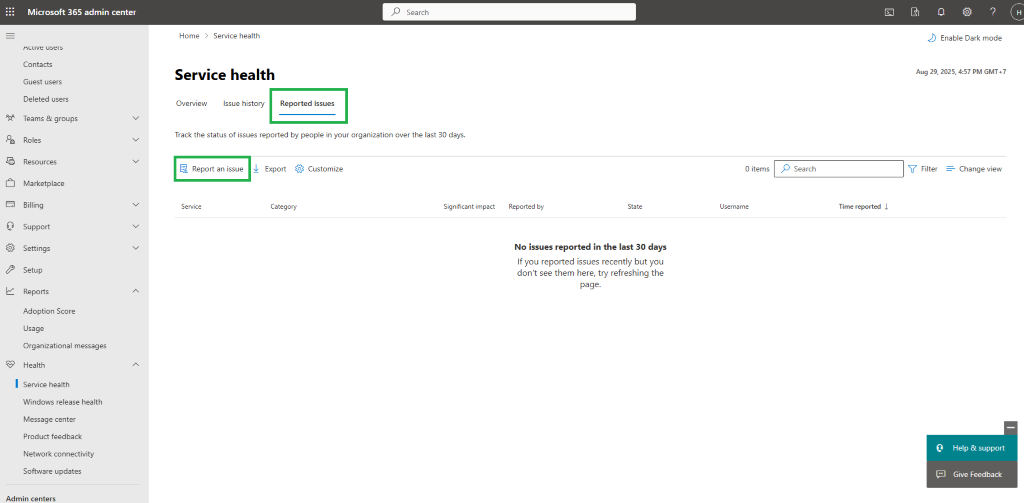
Task: Go to Home breadcrumb link
Action: point(189,36)
